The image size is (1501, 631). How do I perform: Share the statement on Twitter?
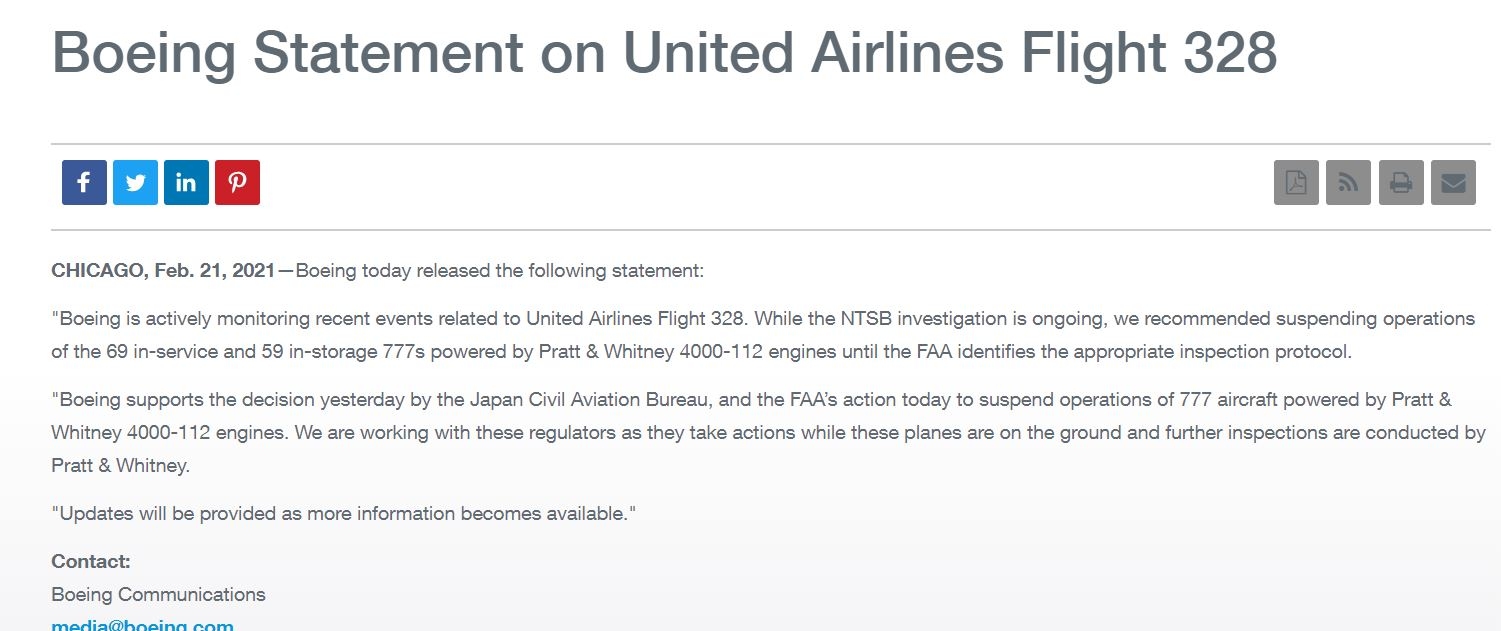click(135, 183)
